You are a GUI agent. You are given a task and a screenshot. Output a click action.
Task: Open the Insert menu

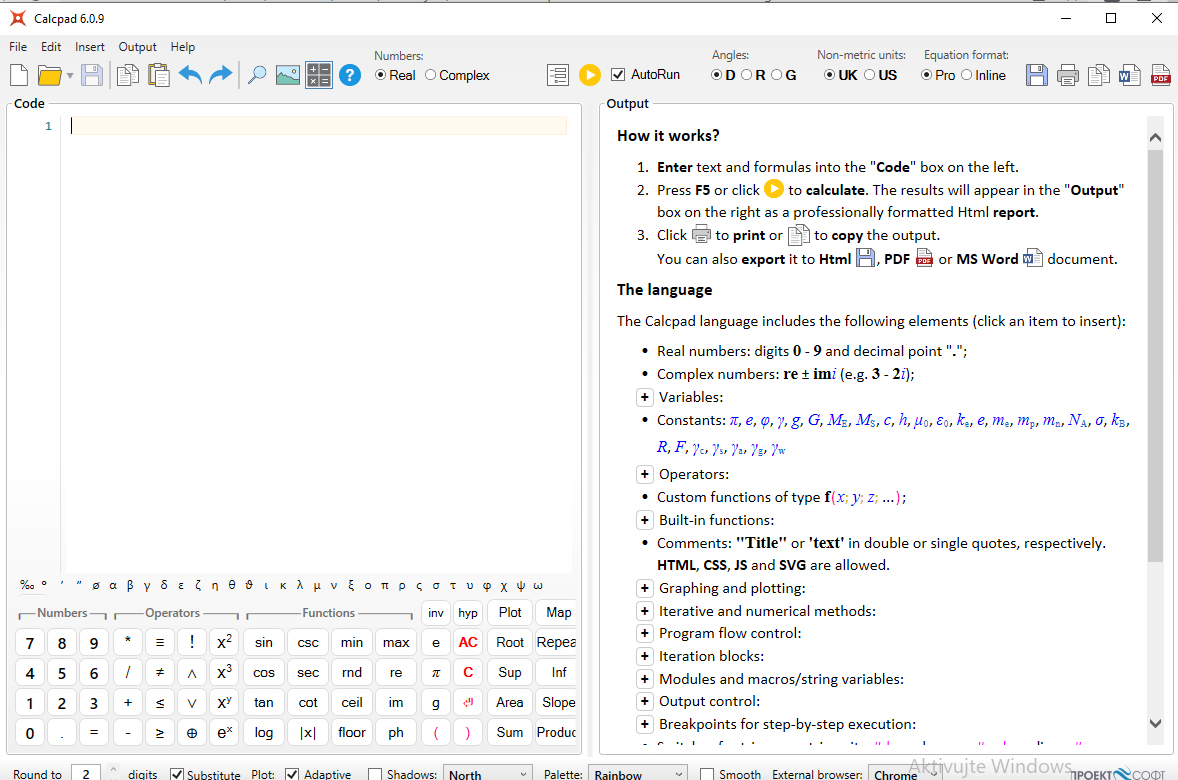(x=90, y=47)
